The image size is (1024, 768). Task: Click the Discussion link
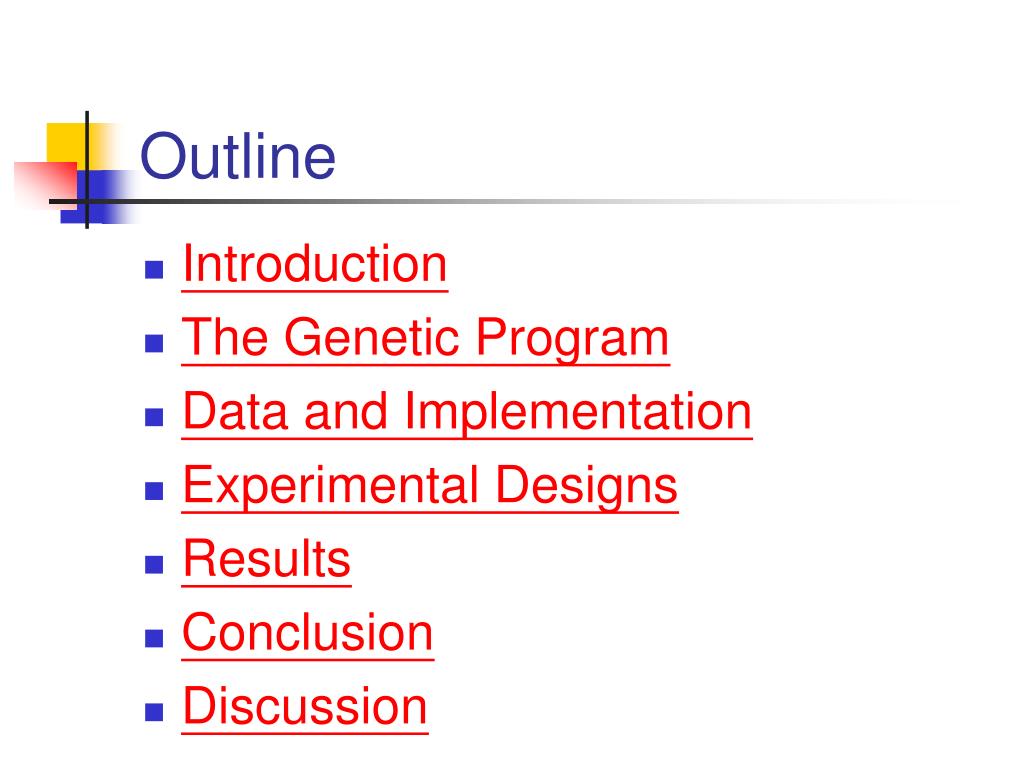pos(305,707)
